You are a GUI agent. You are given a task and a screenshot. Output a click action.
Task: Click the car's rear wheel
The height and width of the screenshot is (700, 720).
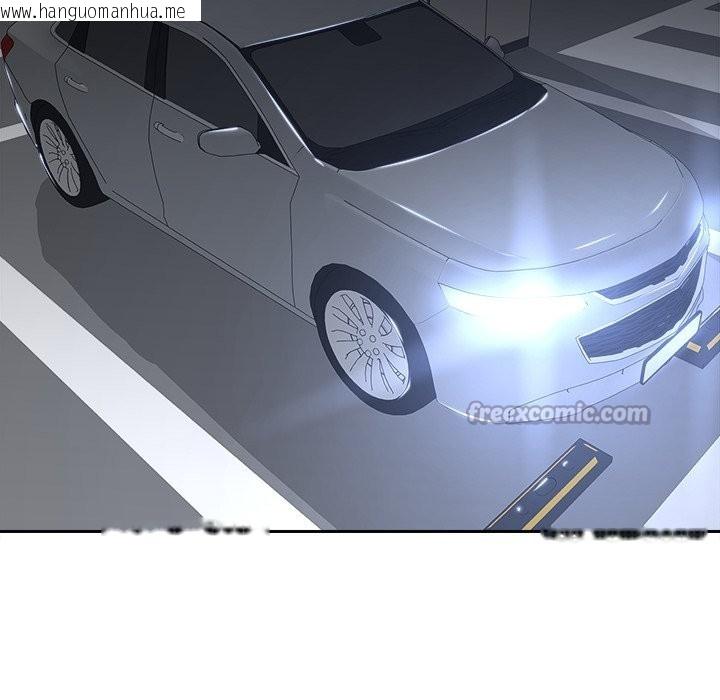(62, 158)
